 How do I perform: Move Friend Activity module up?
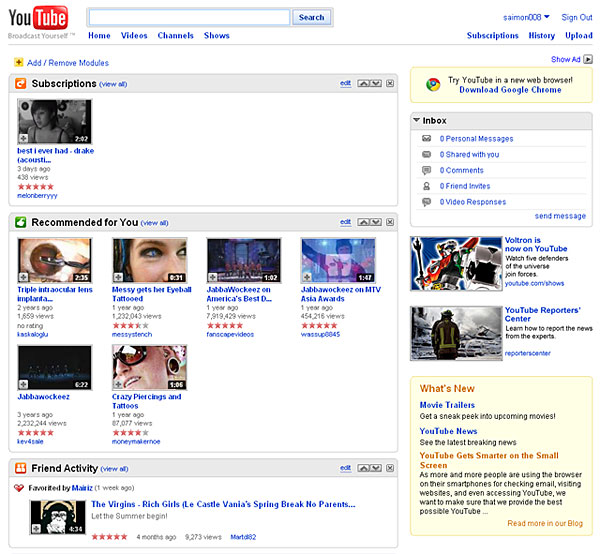click(364, 468)
